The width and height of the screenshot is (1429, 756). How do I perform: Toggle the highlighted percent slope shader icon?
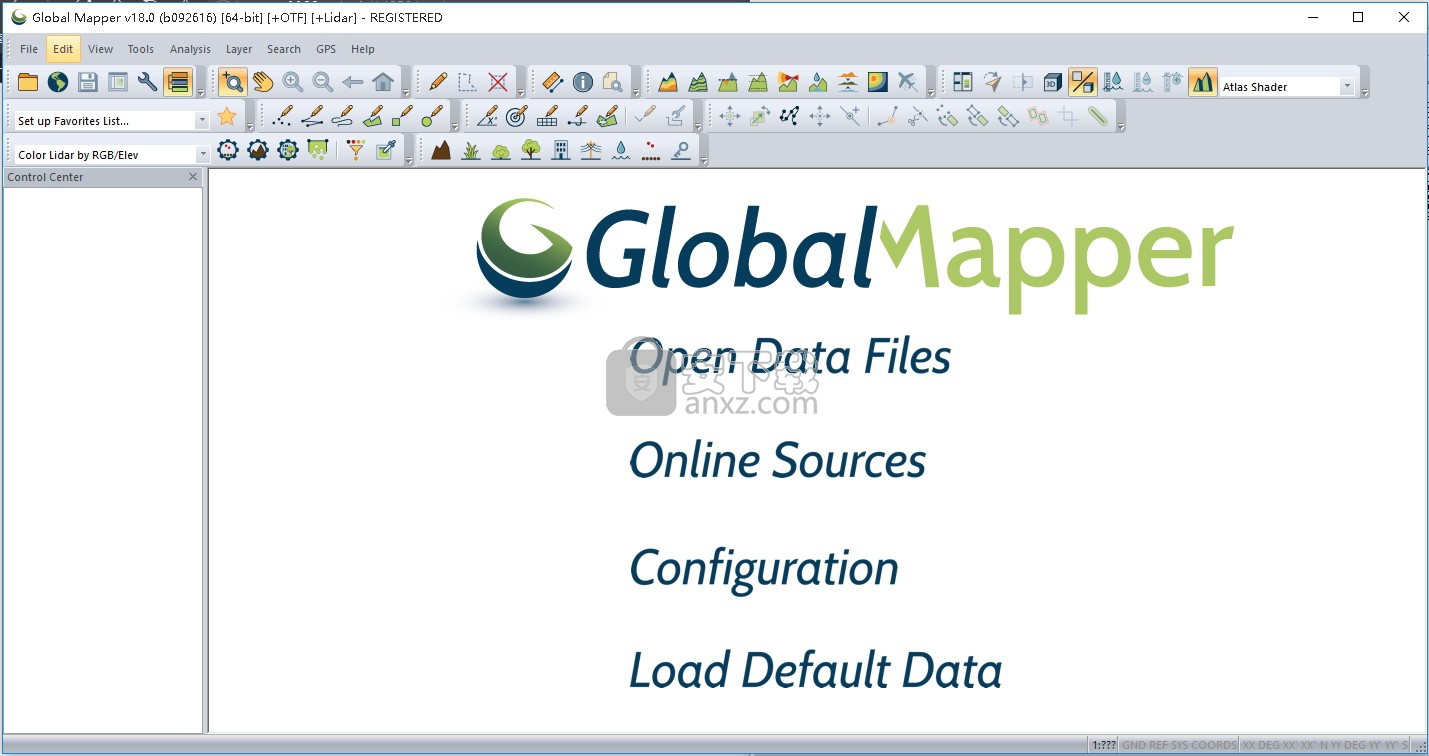coord(1082,82)
